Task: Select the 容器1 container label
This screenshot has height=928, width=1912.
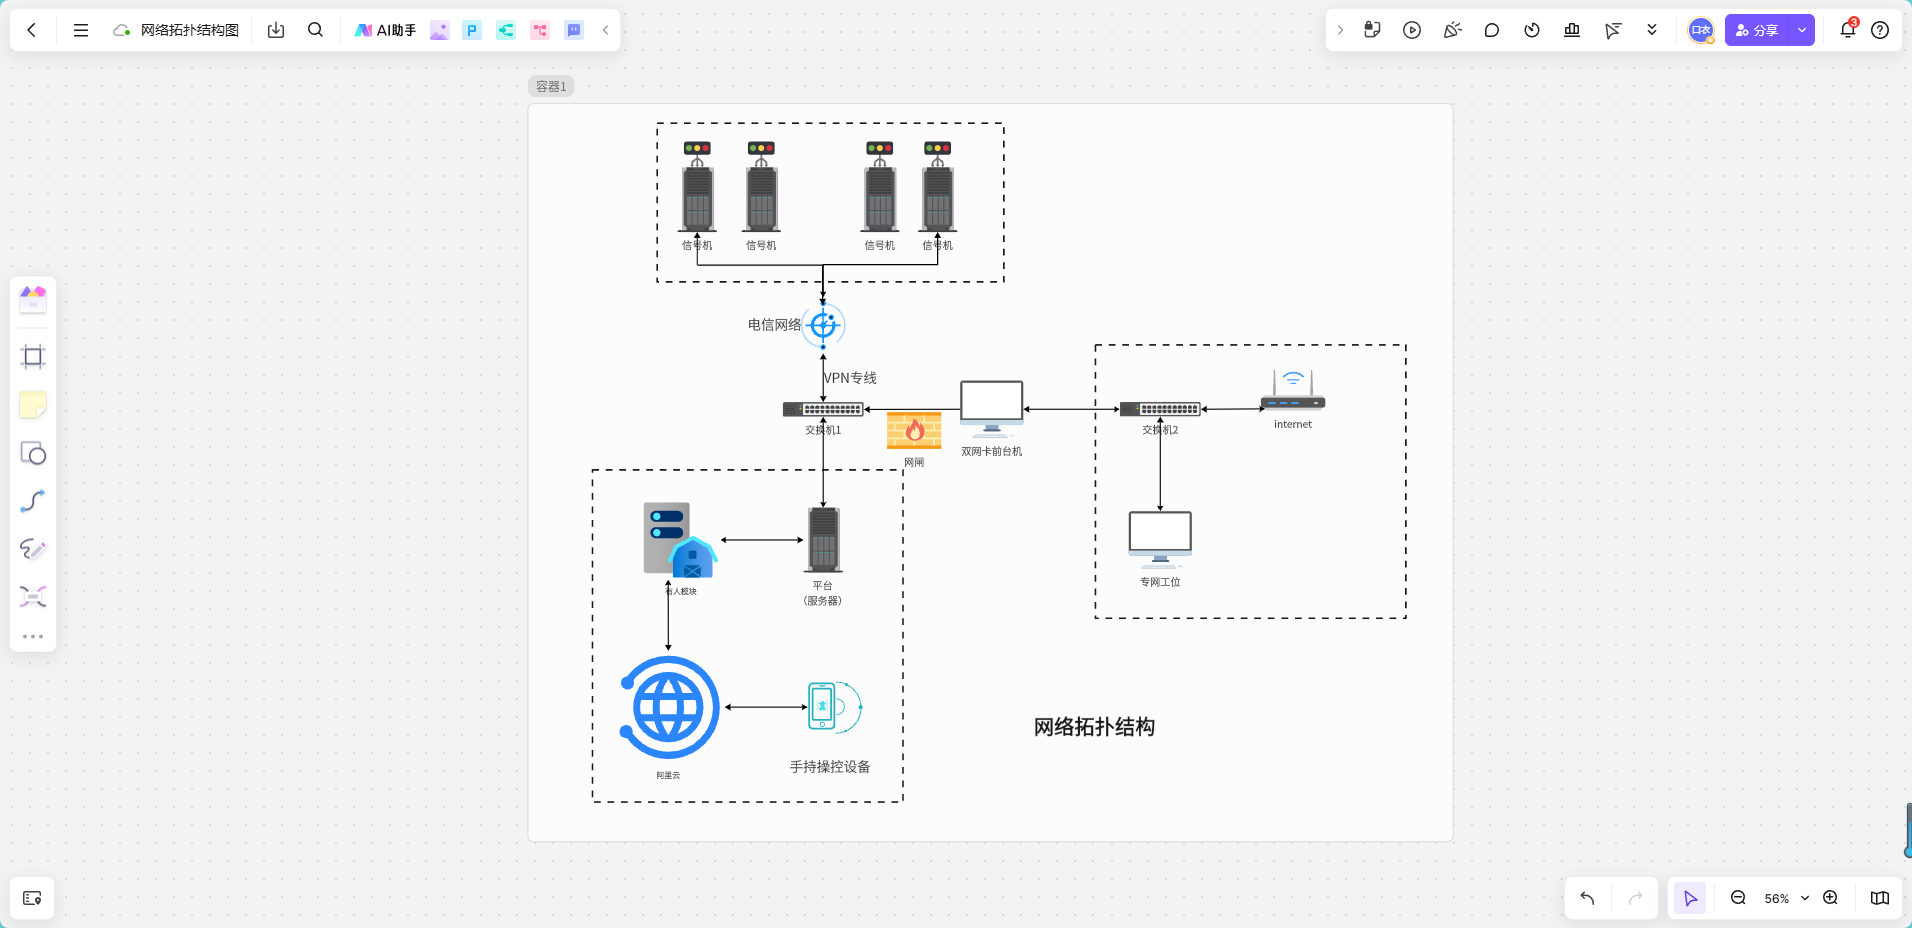Action: pos(551,86)
